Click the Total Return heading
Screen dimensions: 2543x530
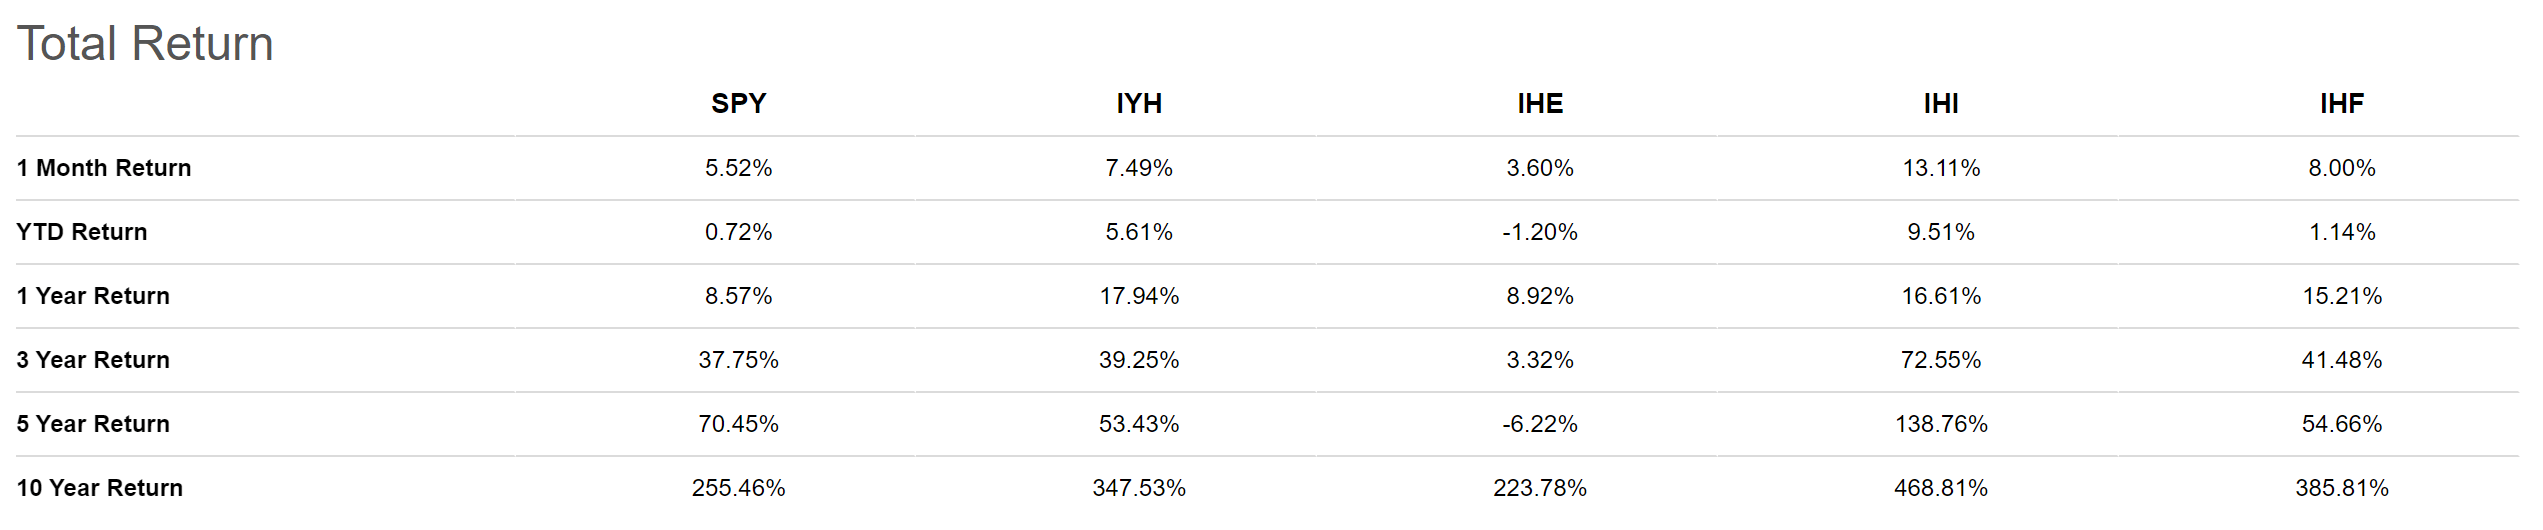pos(145,44)
